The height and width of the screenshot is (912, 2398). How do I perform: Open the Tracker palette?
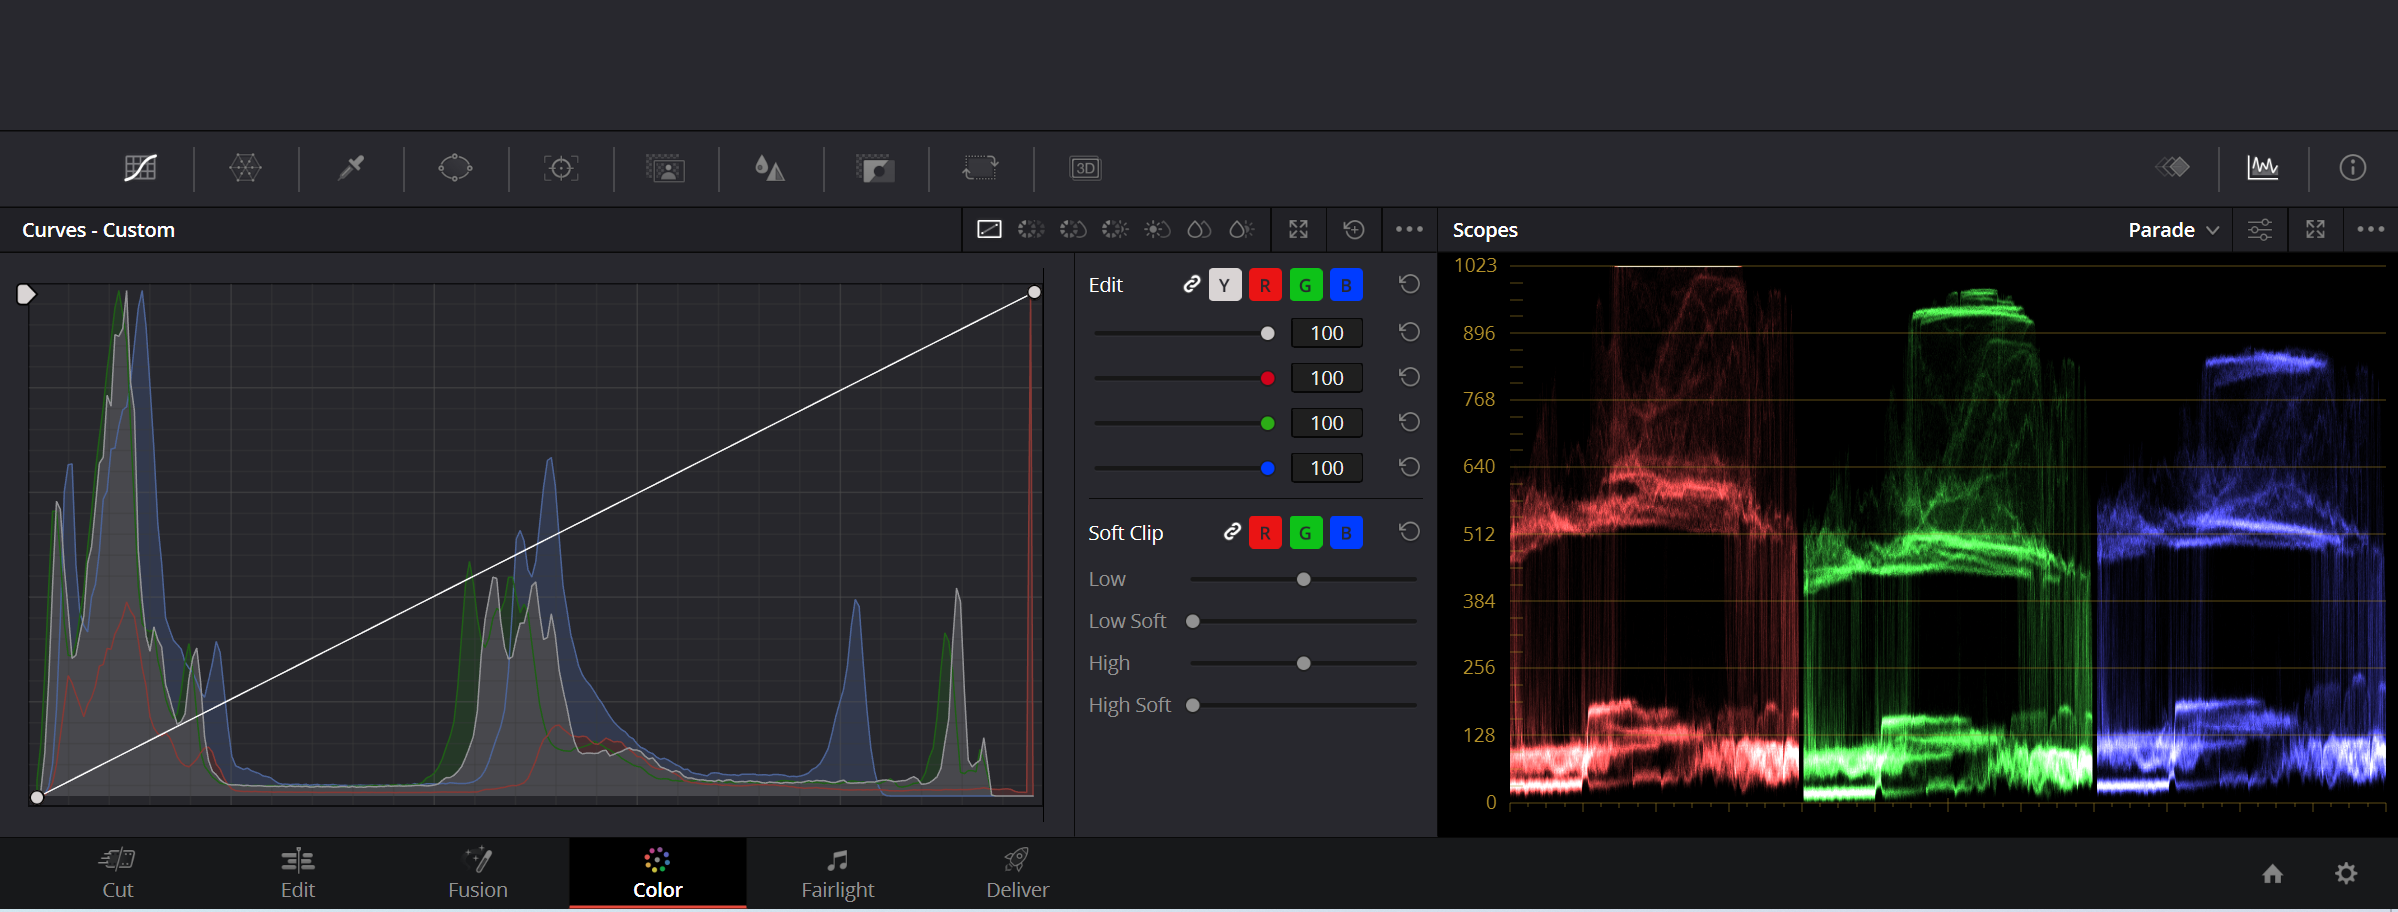561,168
